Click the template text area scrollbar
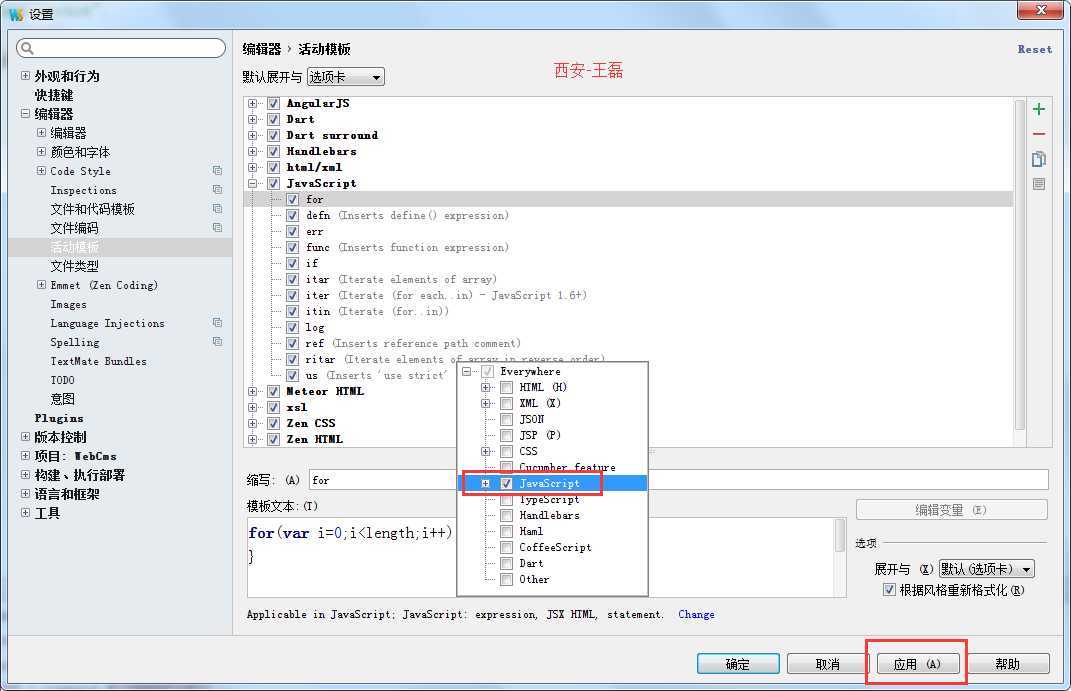 pyautogui.click(x=840, y=536)
